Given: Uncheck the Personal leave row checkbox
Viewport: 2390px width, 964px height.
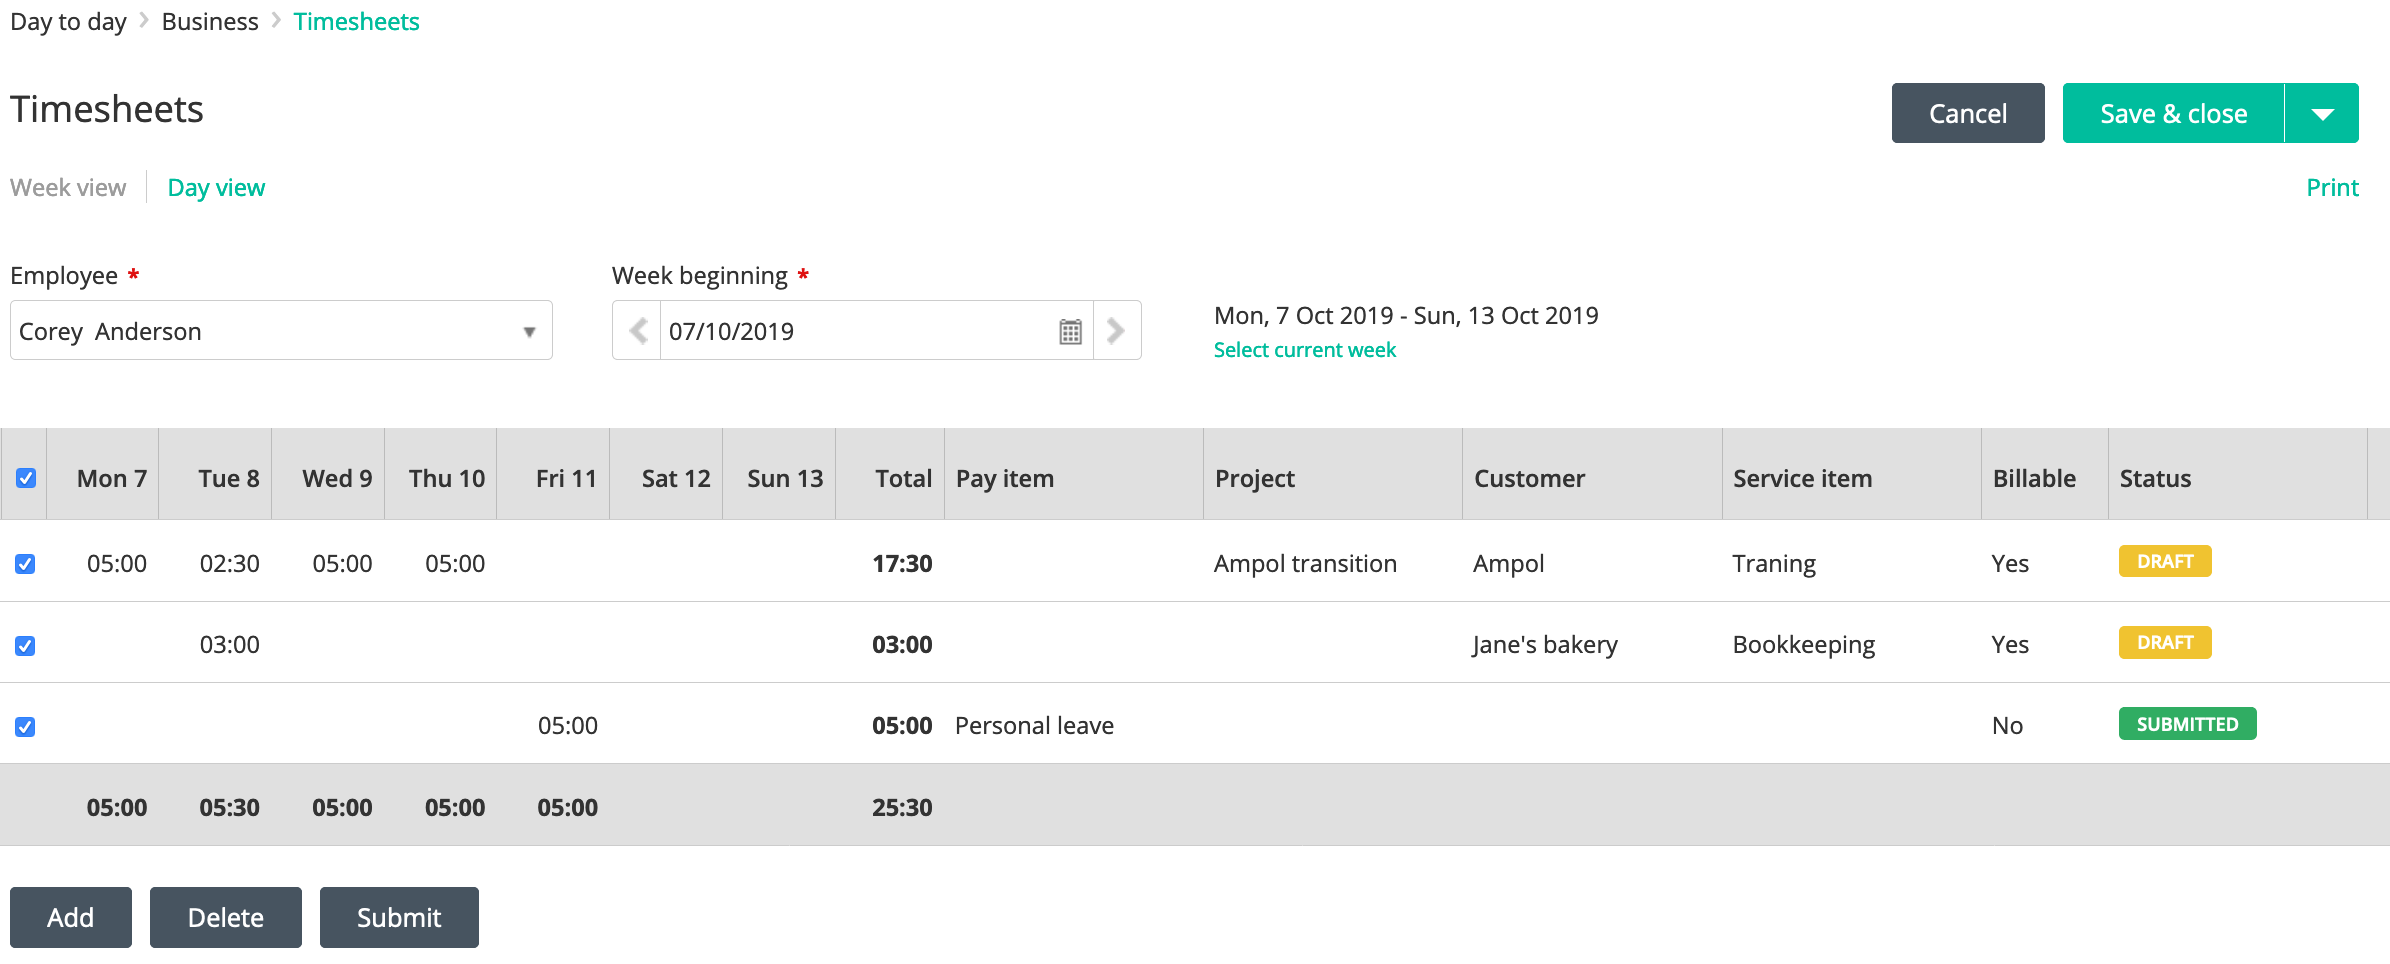Looking at the screenshot, I should (26, 727).
